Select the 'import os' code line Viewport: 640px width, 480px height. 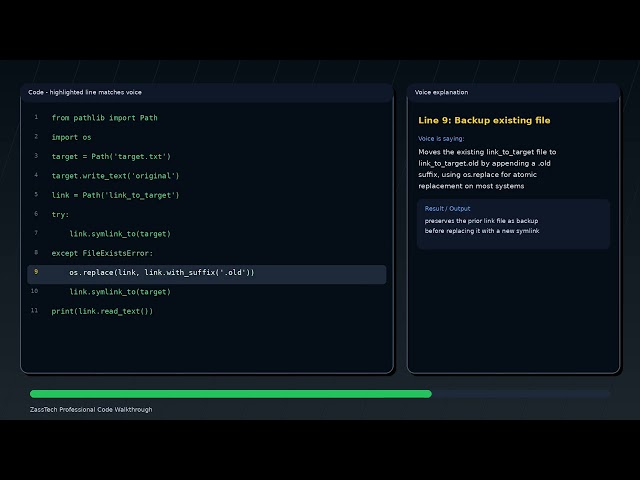[71, 137]
